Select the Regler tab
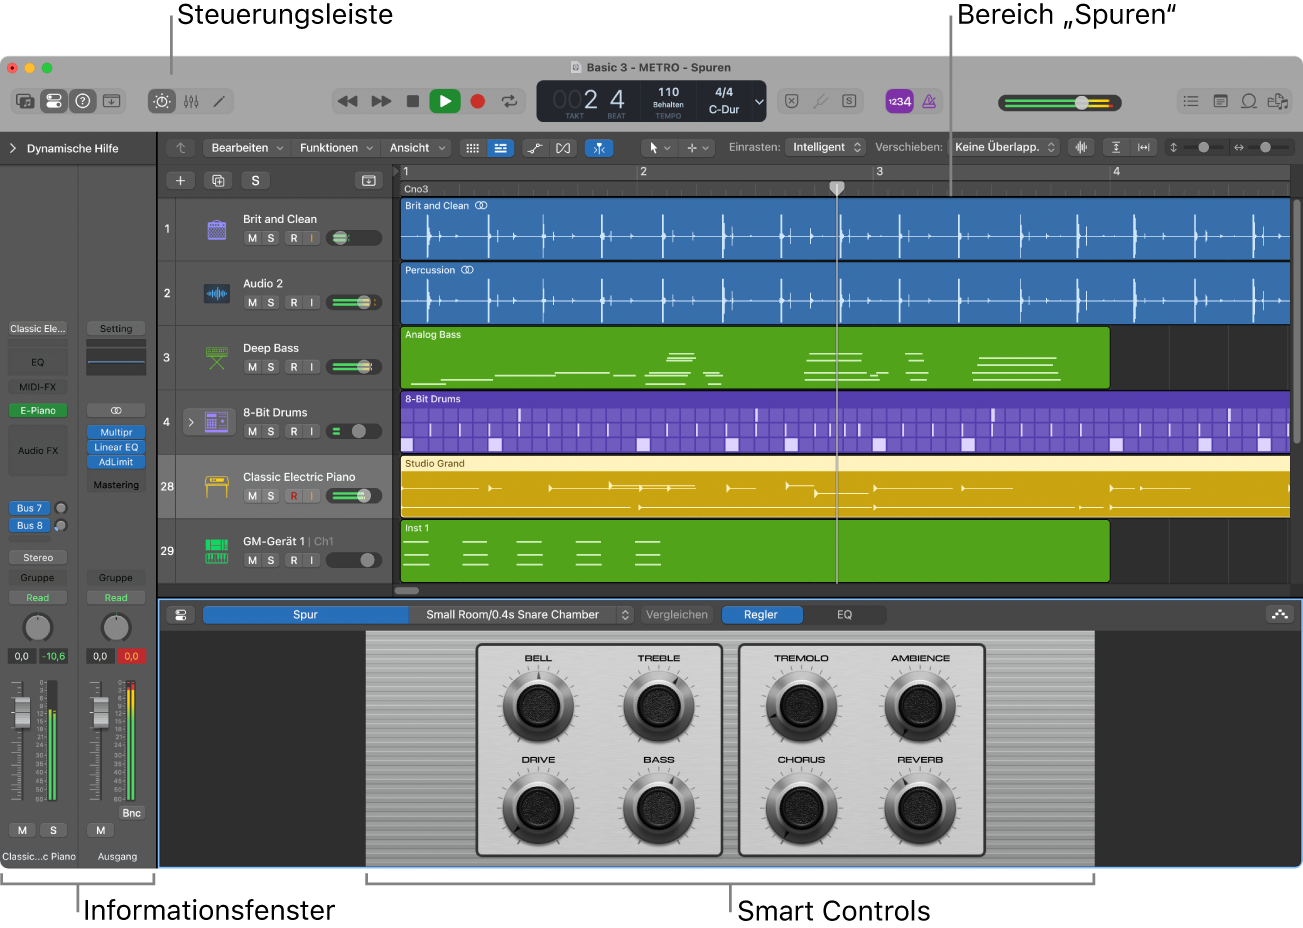The image size is (1303, 928). pos(761,615)
